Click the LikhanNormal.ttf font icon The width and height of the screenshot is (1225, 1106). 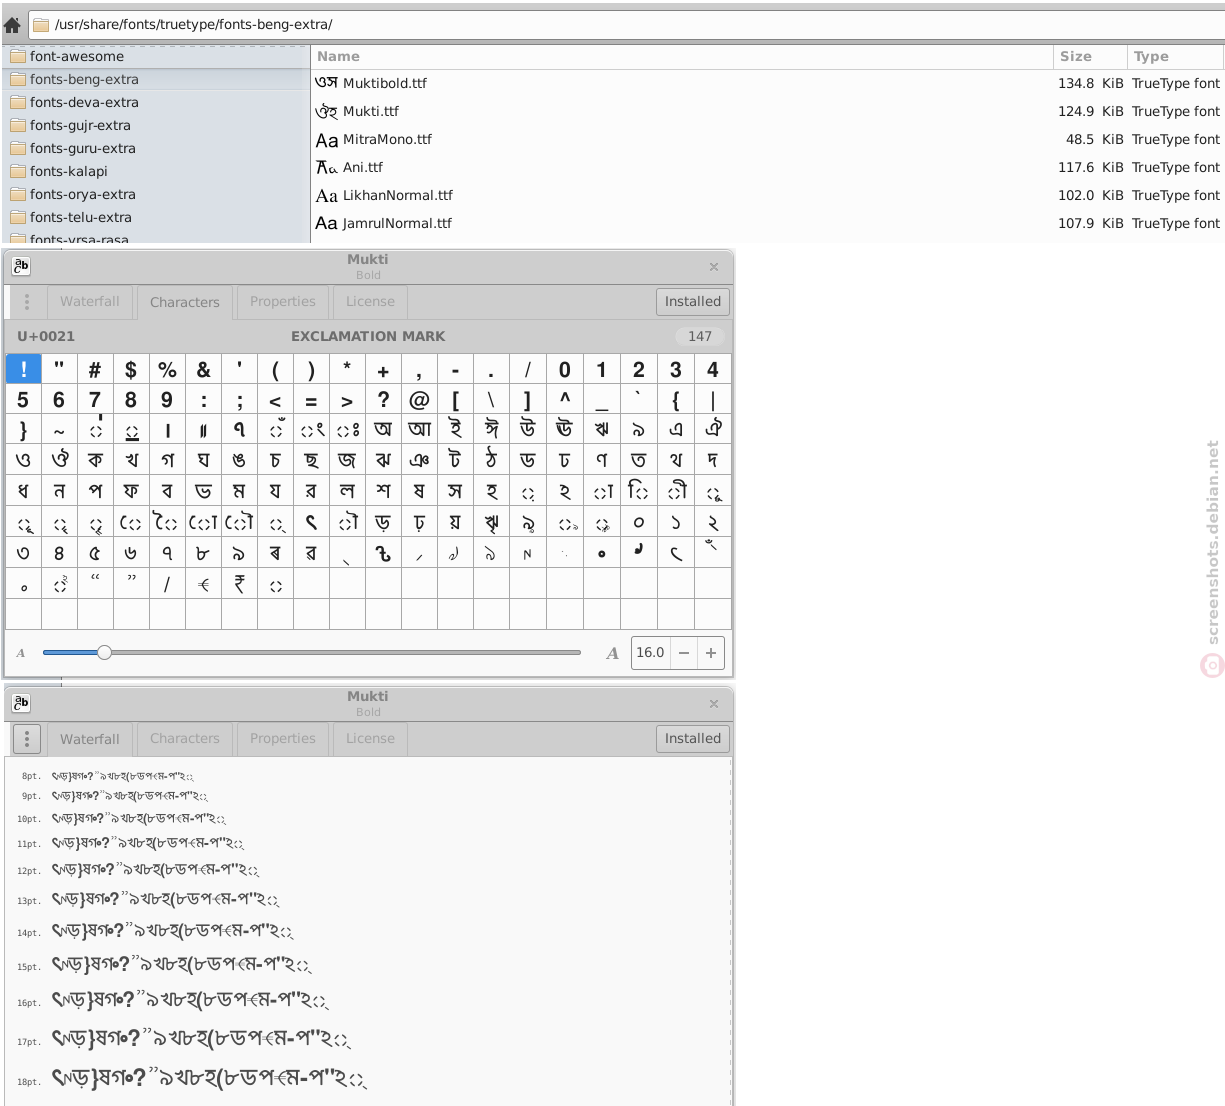click(x=326, y=195)
